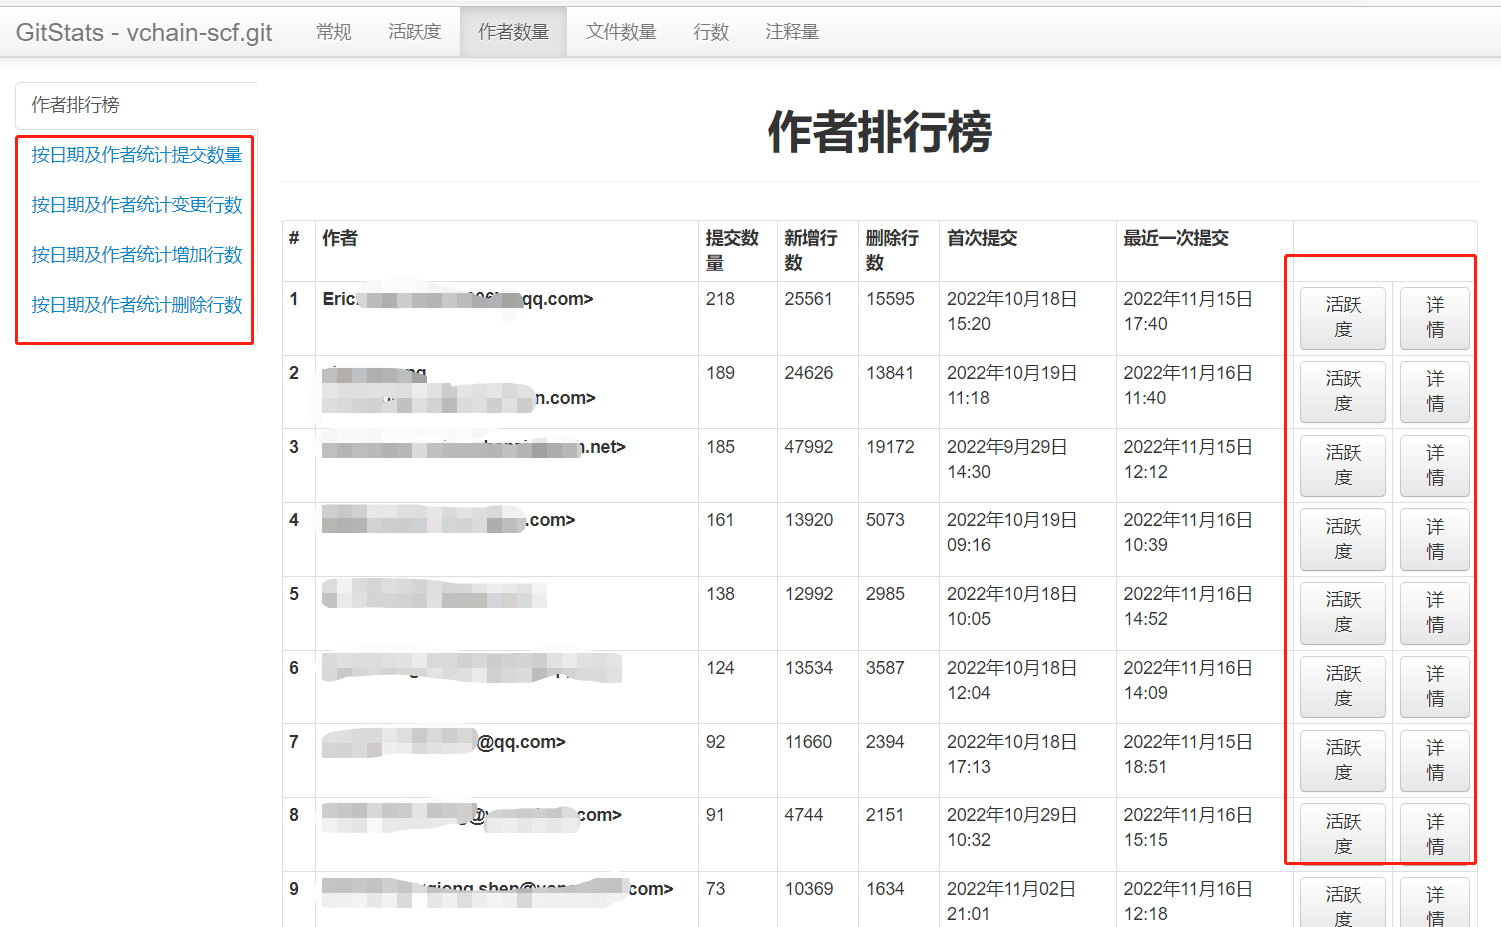Screen dimensions: 1501x927
Task: Click 活跃度 button for row 1 (218 commits)
Action: (x=1343, y=318)
